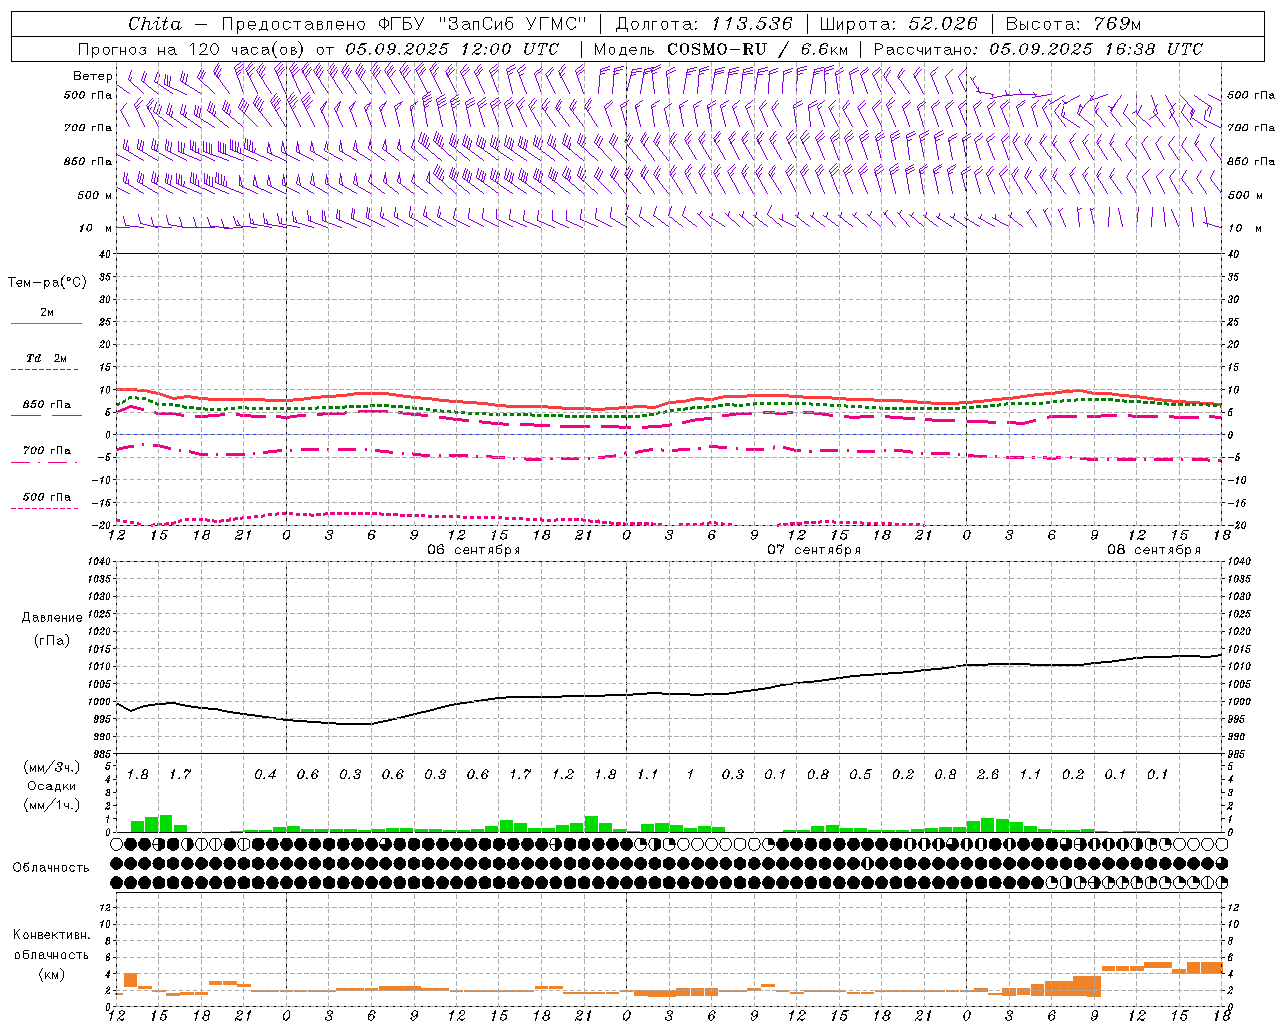This screenshot has height=1024, width=1280.
Task: Click the "500 гПа" temperature legend entry
Action: click(47, 497)
